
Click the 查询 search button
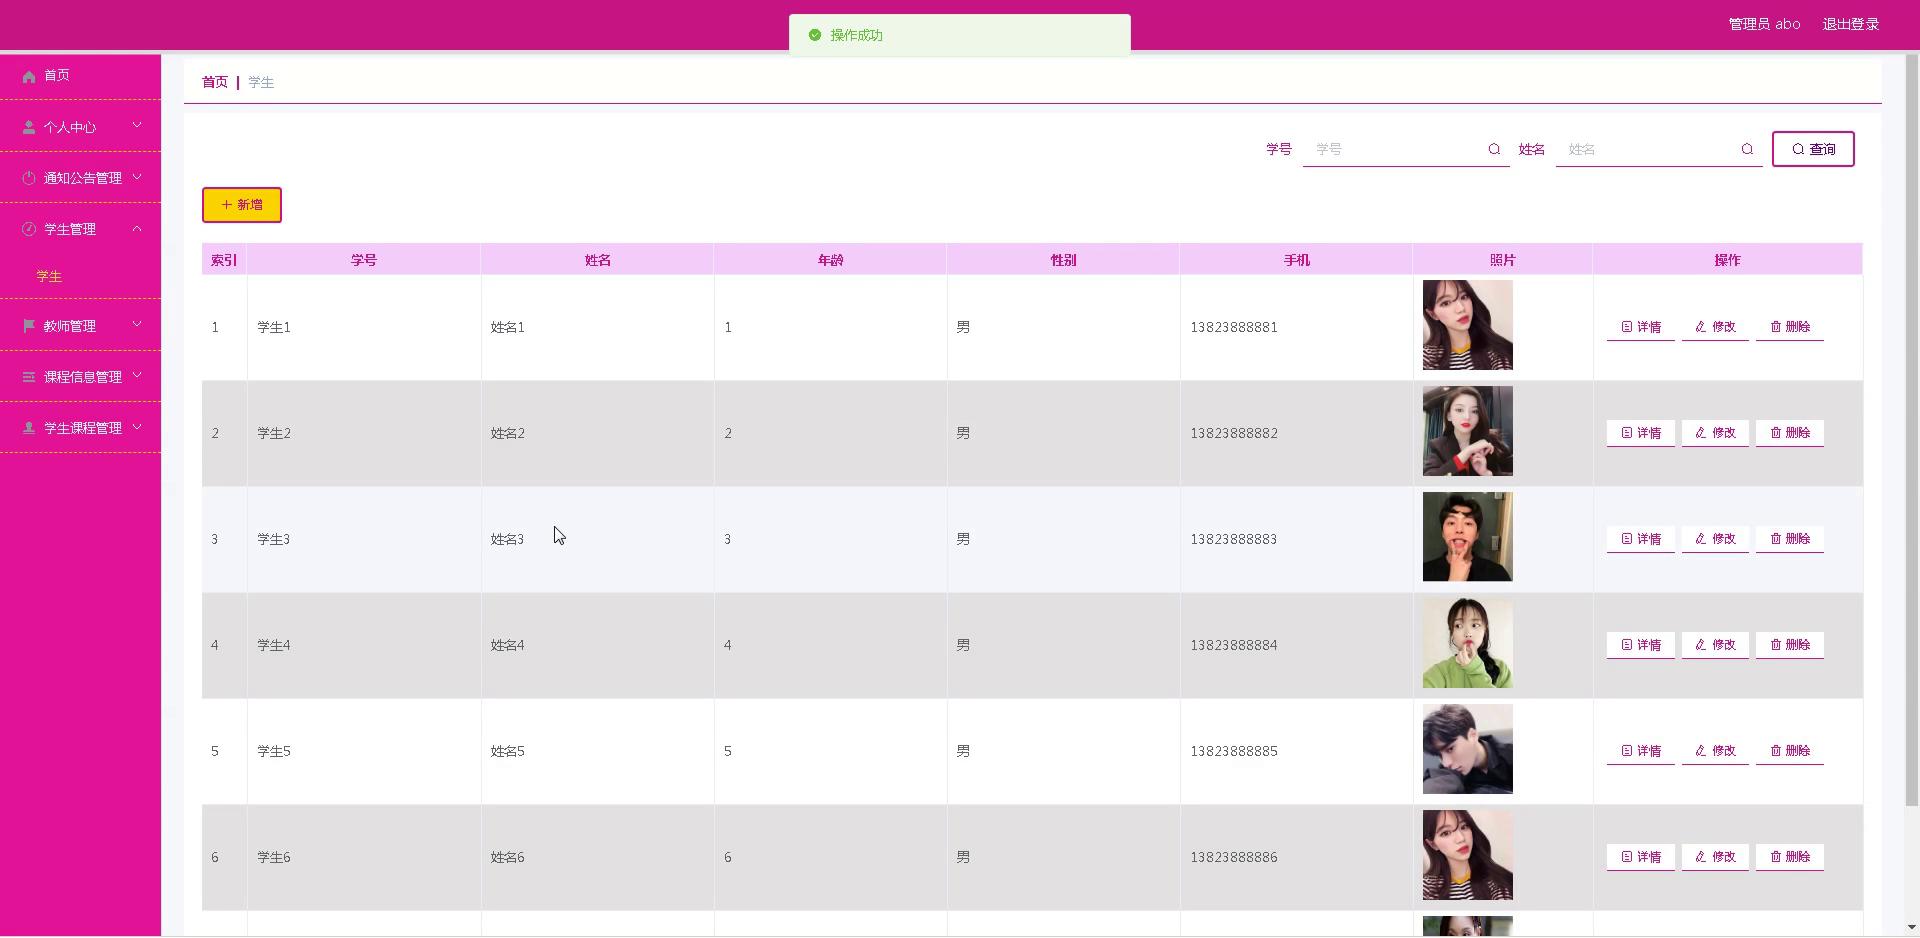pos(1812,149)
